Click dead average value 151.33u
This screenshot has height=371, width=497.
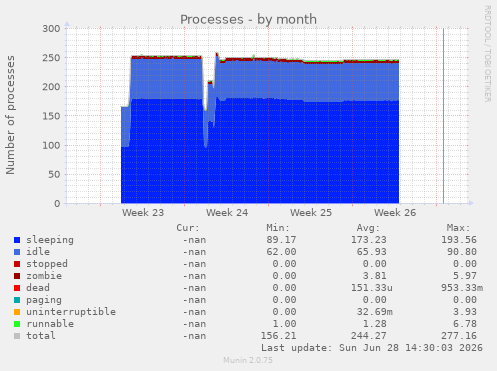coord(372,288)
